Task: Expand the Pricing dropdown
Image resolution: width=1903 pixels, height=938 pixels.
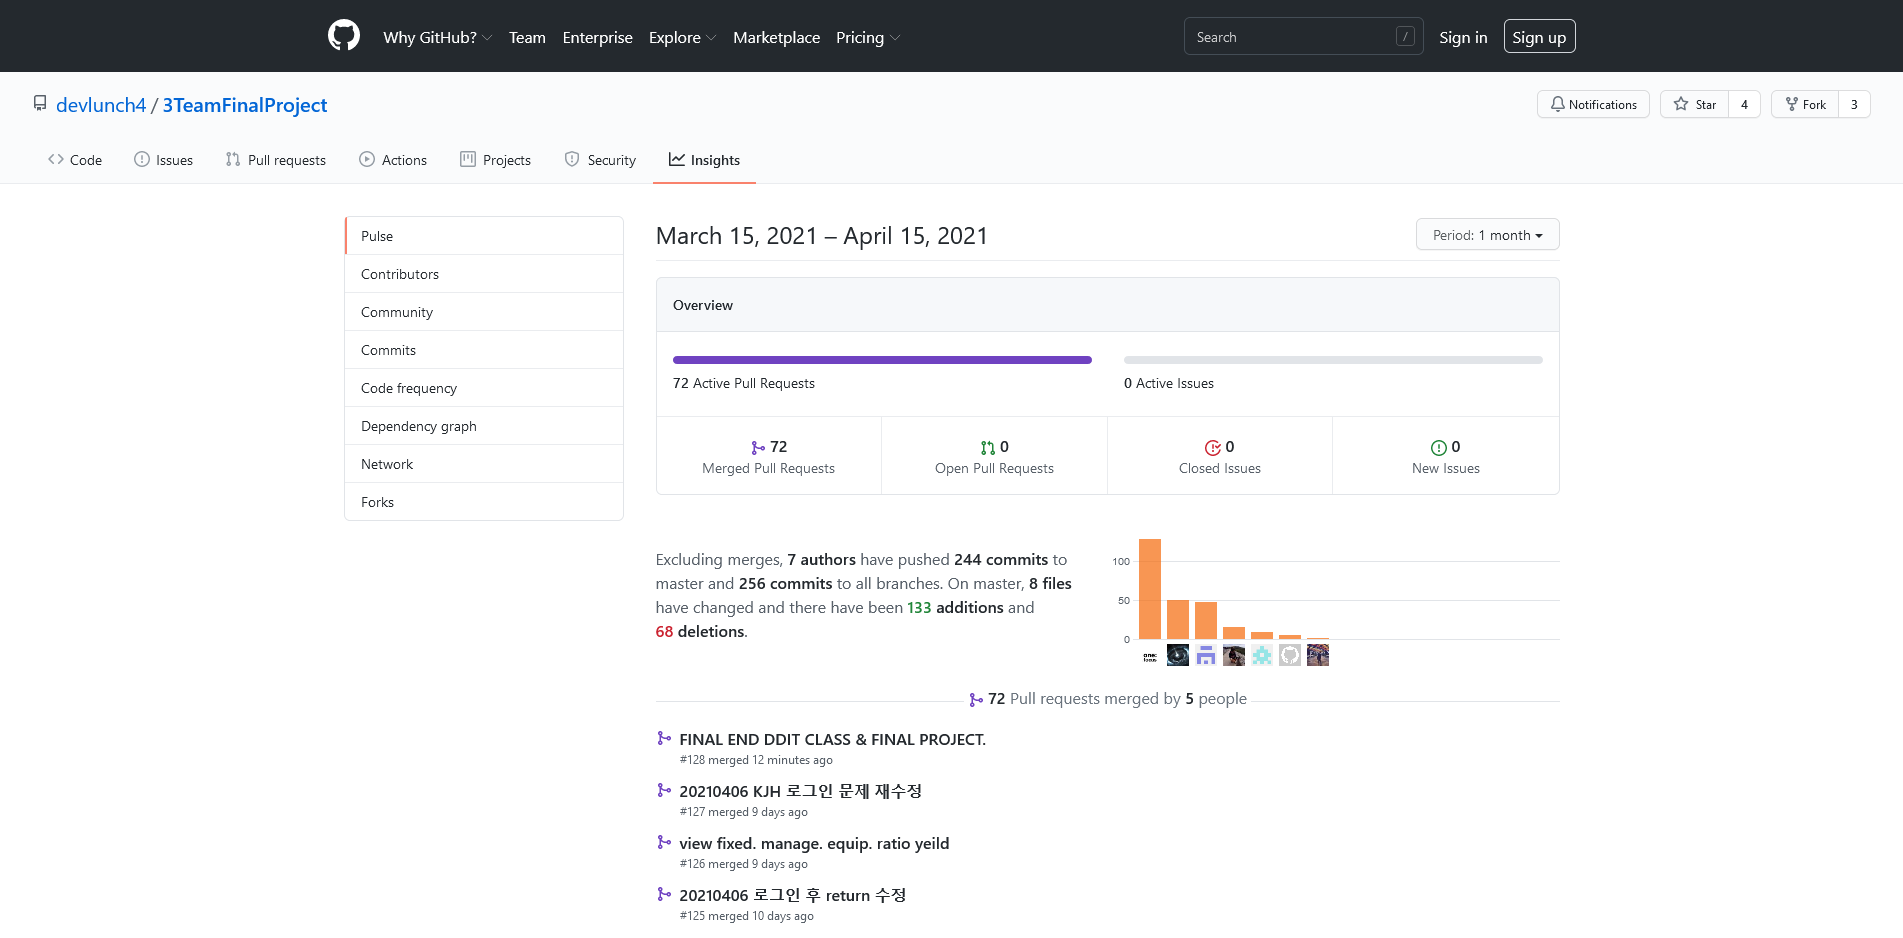Action: point(867,37)
